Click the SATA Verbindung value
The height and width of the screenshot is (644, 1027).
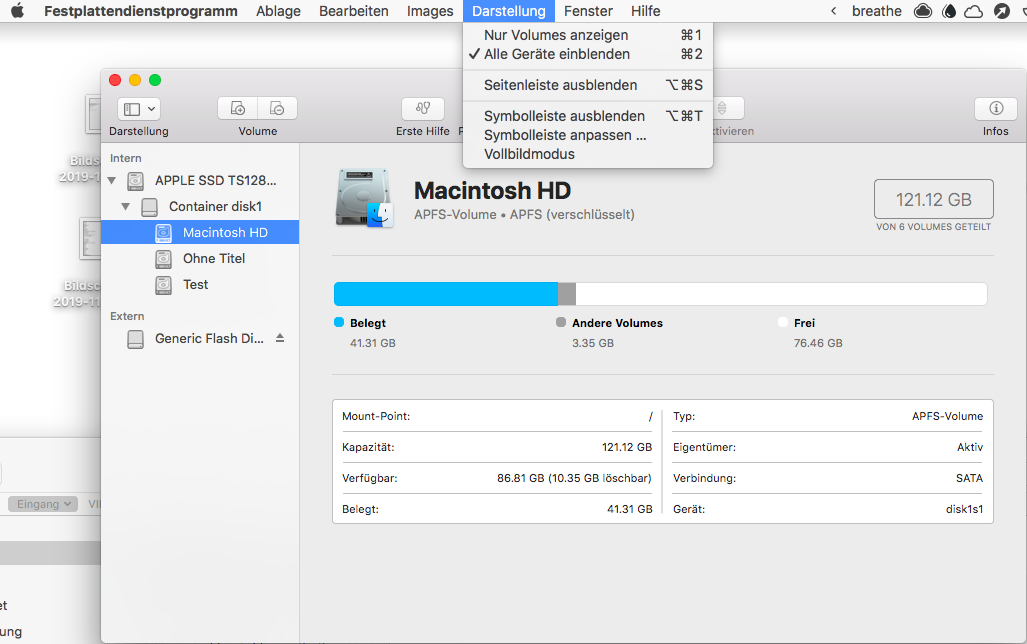969,478
